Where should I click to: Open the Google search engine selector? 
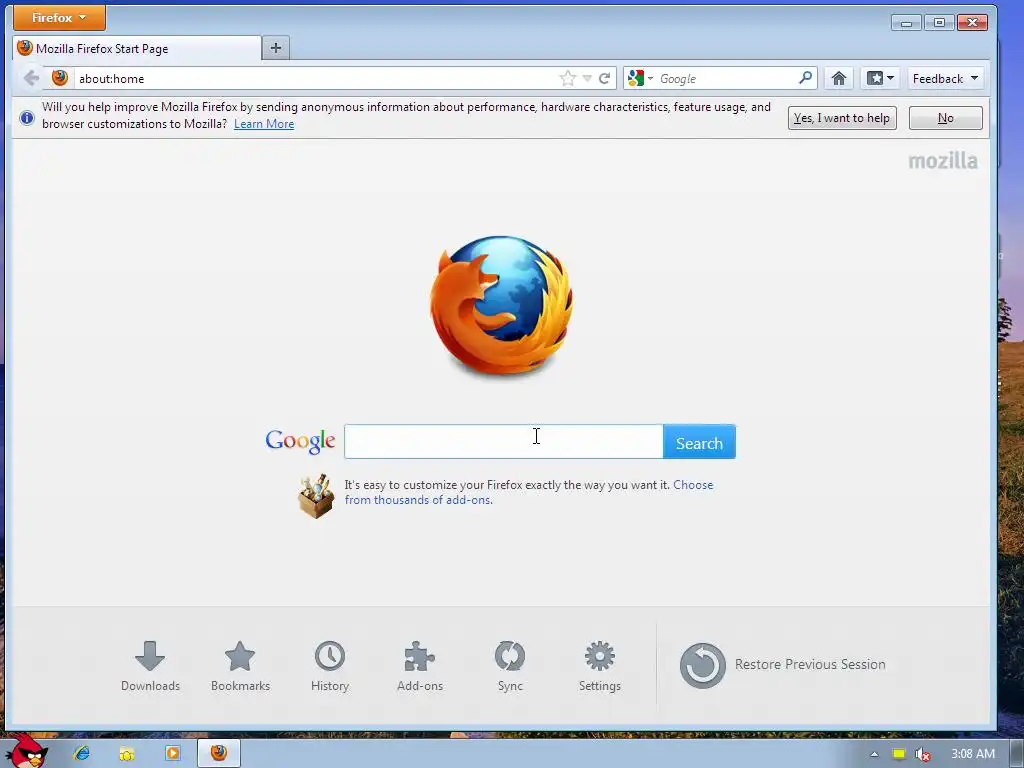(x=640, y=78)
